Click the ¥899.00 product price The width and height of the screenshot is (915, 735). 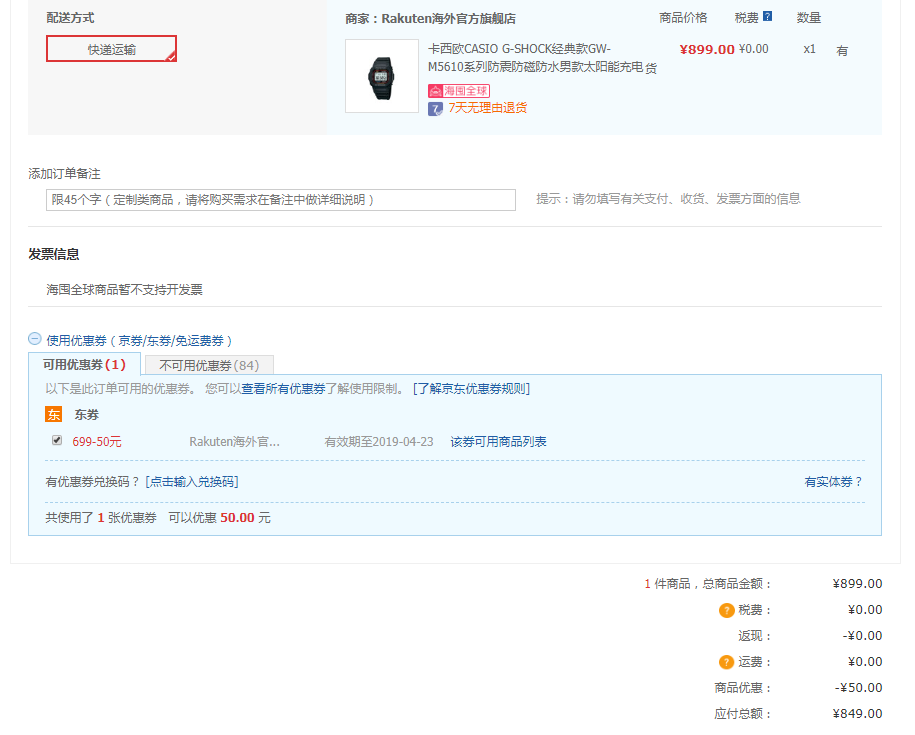pos(707,50)
